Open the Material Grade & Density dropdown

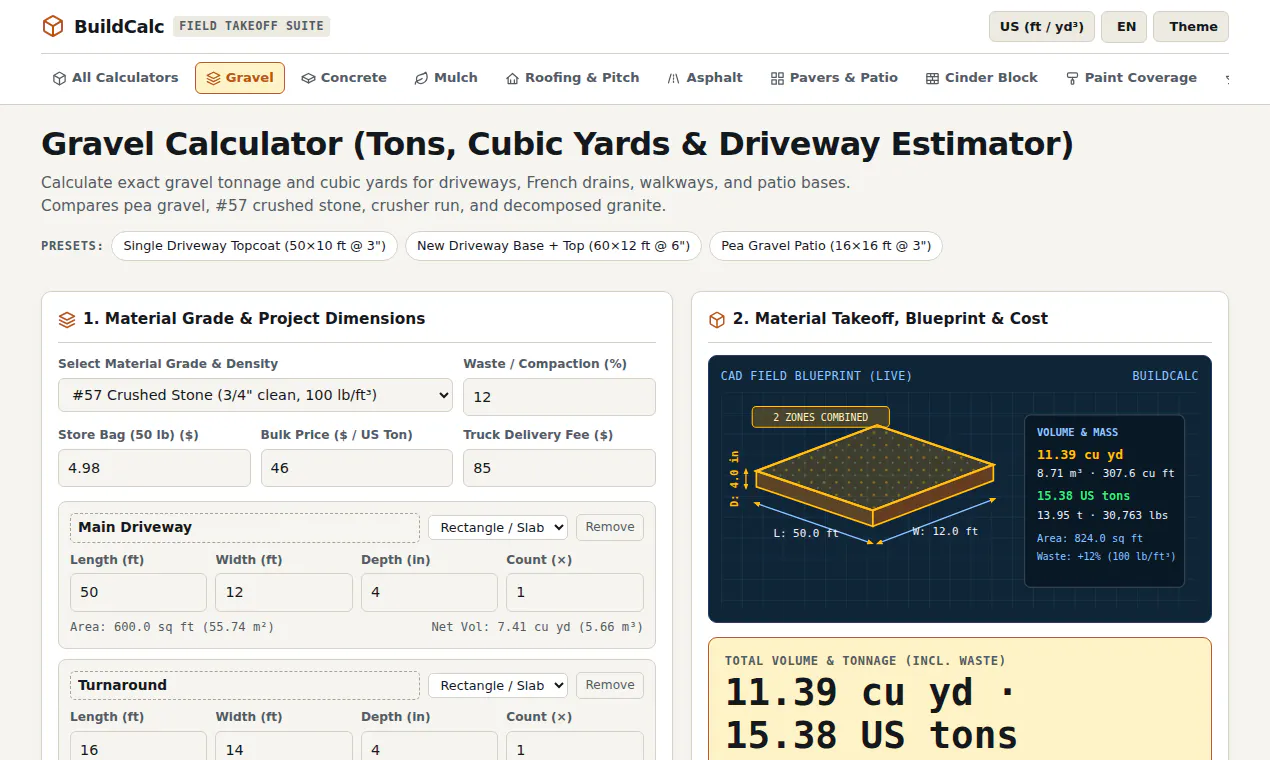click(x=255, y=395)
